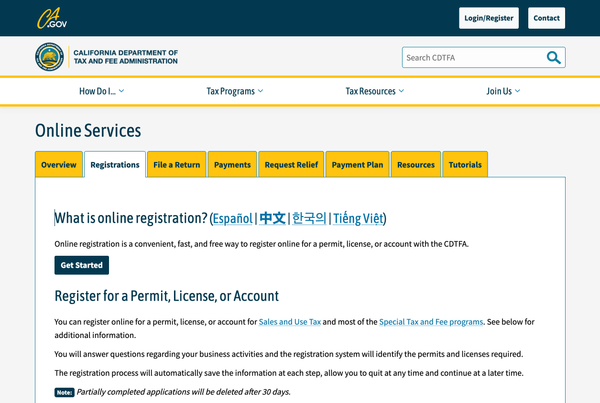This screenshot has width=600, height=403.
Task: Click the search magnifying glass icon
Action: click(x=553, y=58)
